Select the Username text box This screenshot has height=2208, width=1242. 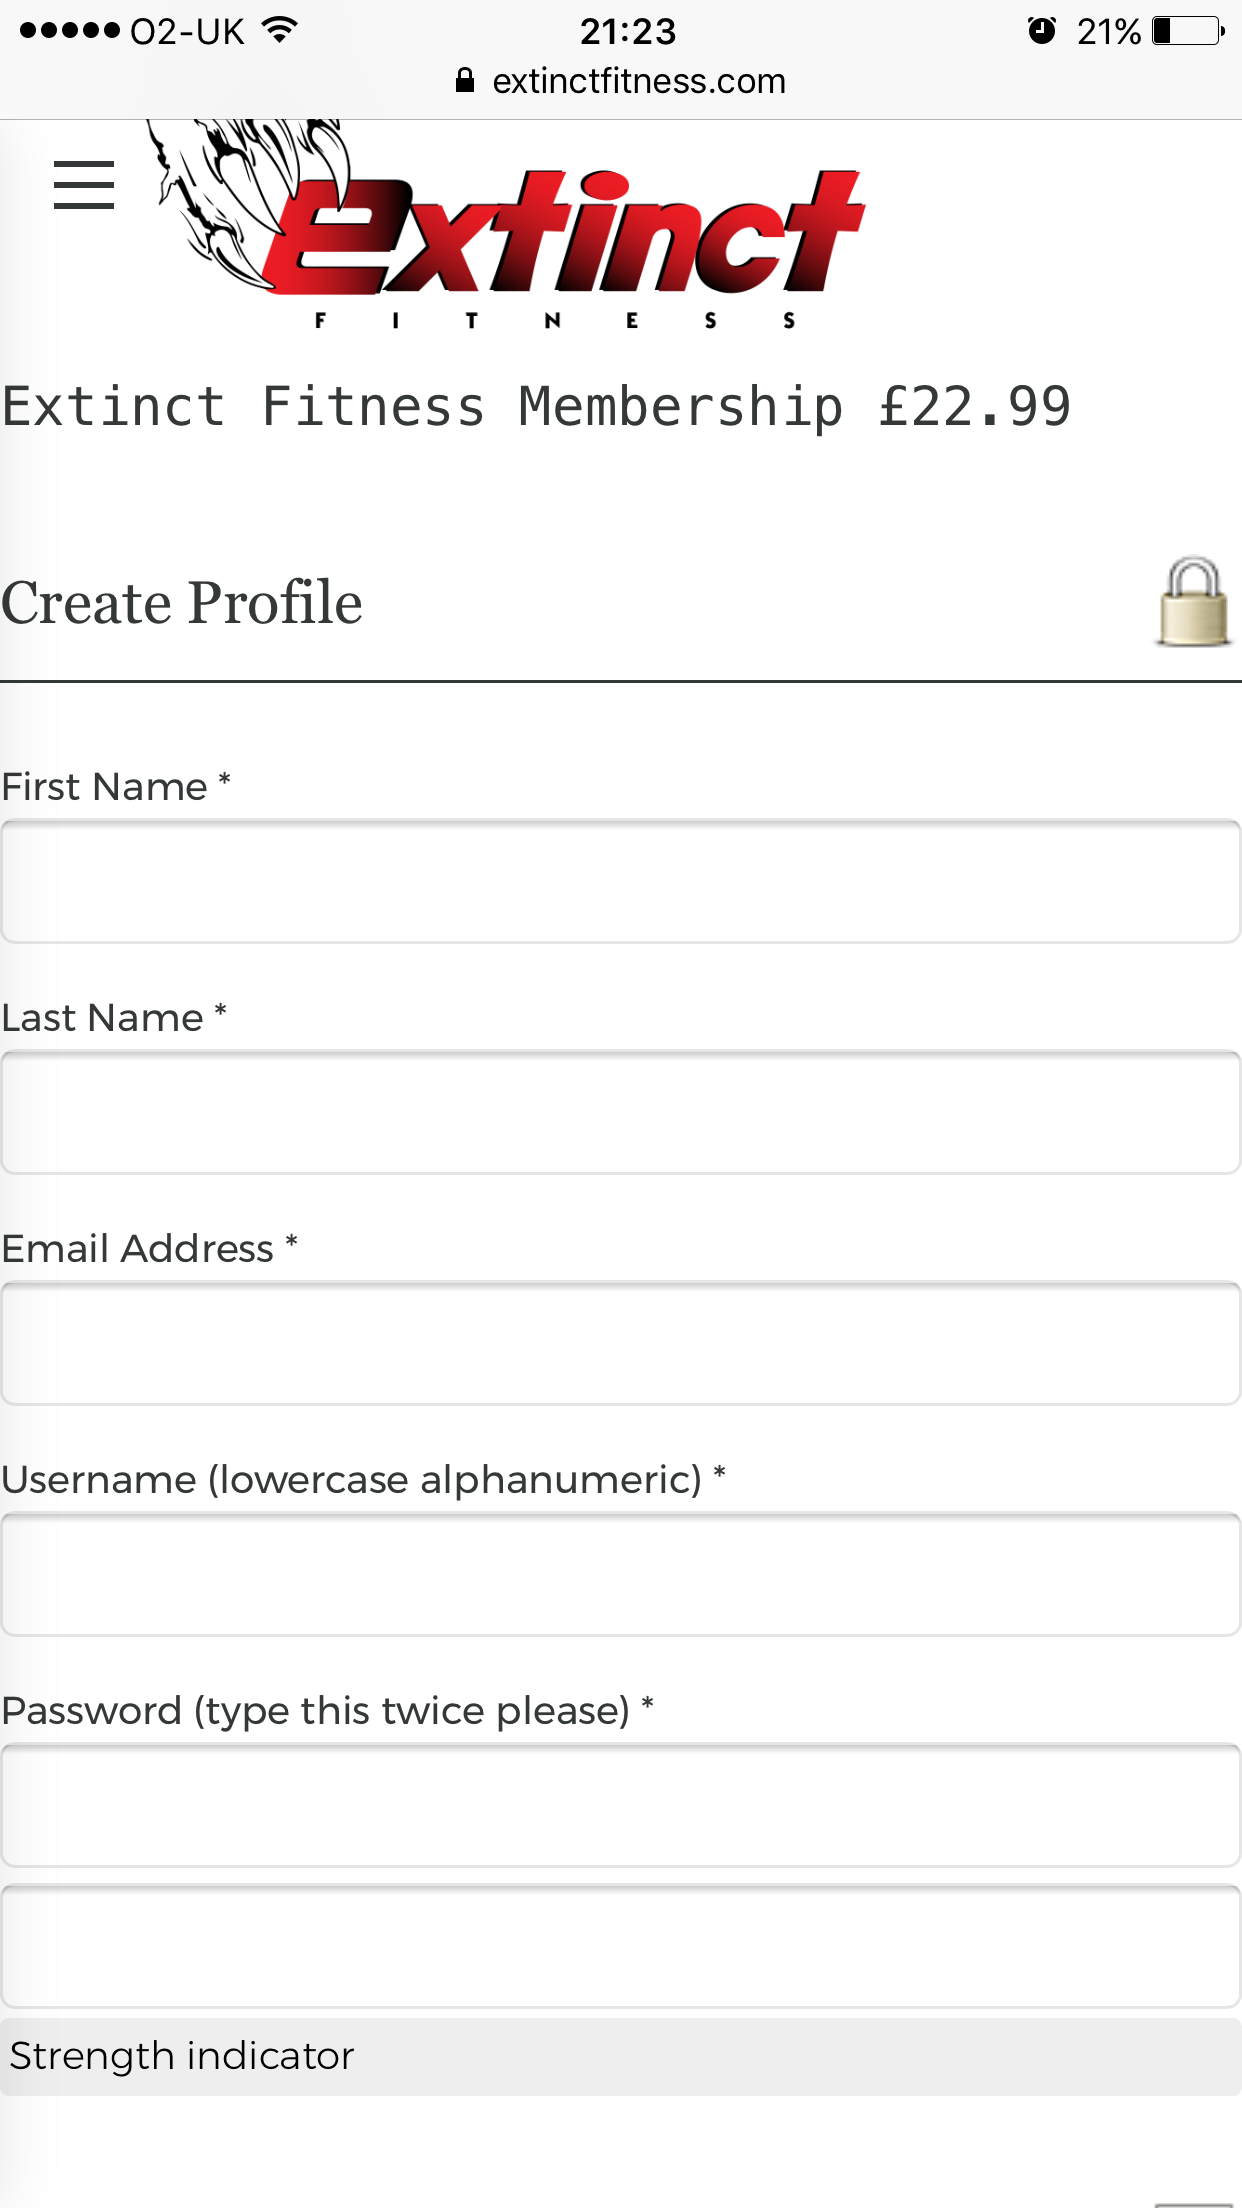tap(621, 1574)
